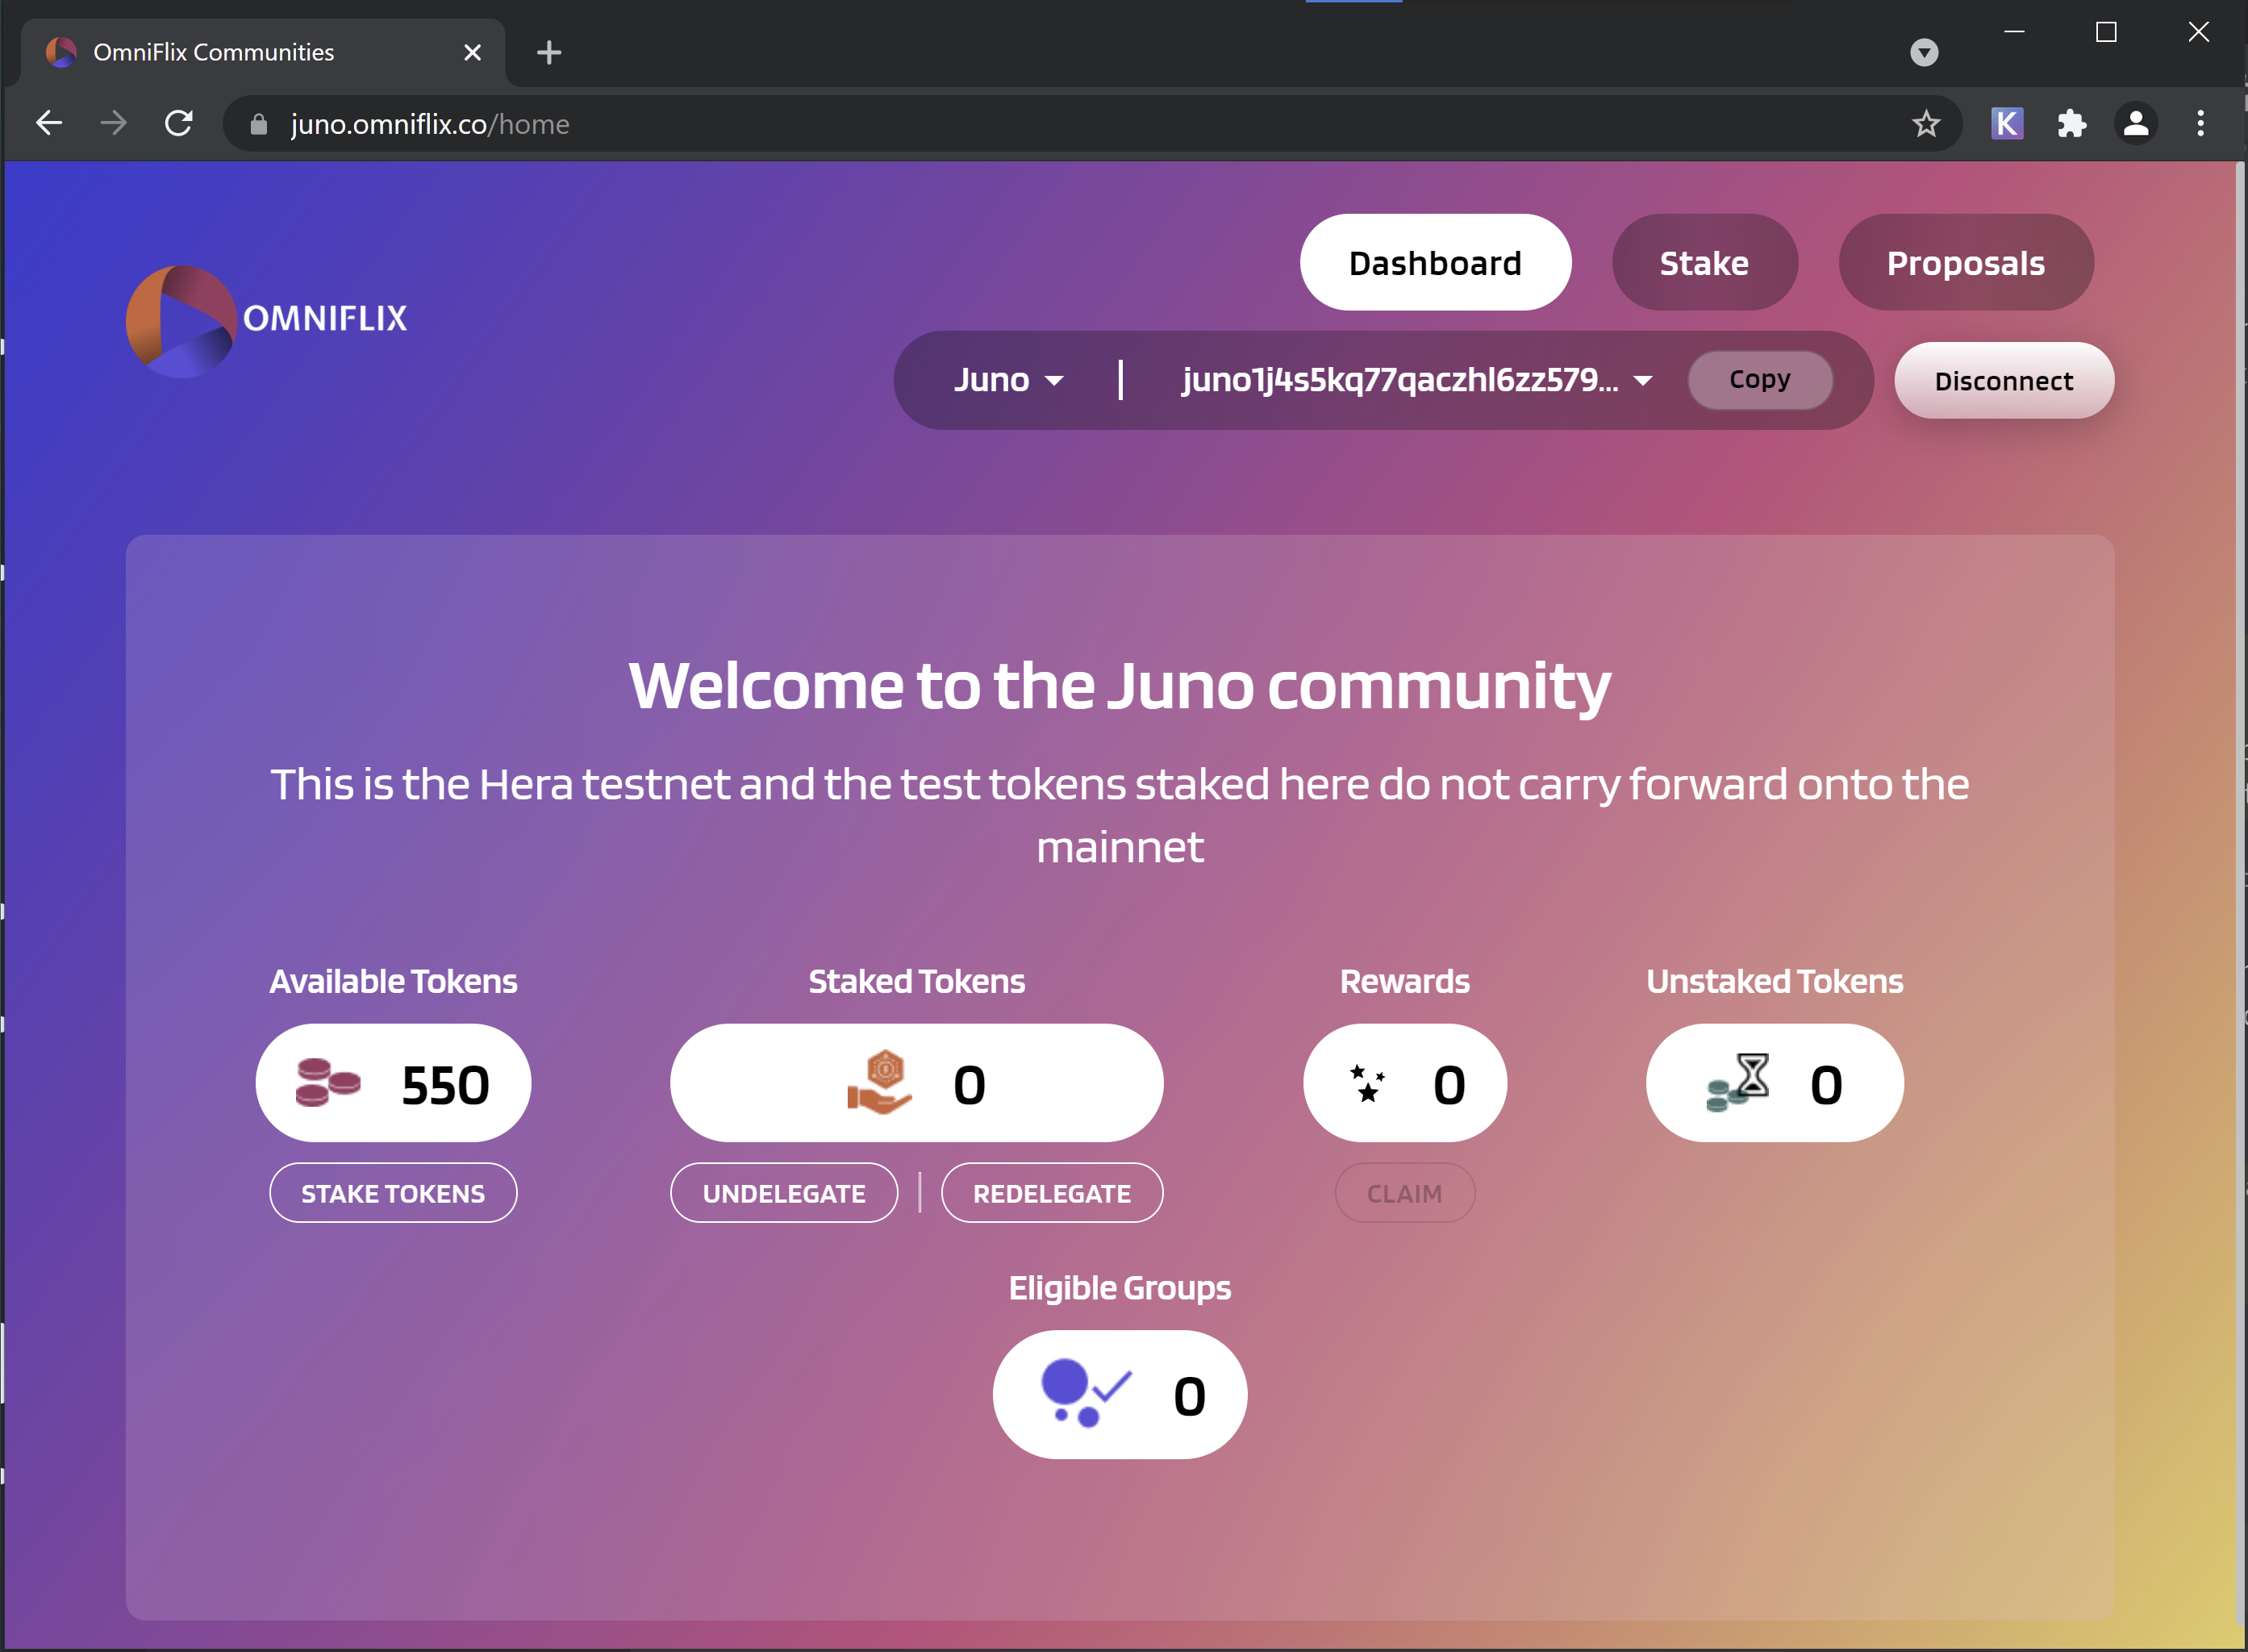Close the OmniFlix Communities tab
The image size is (2248, 1652).
click(473, 53)
